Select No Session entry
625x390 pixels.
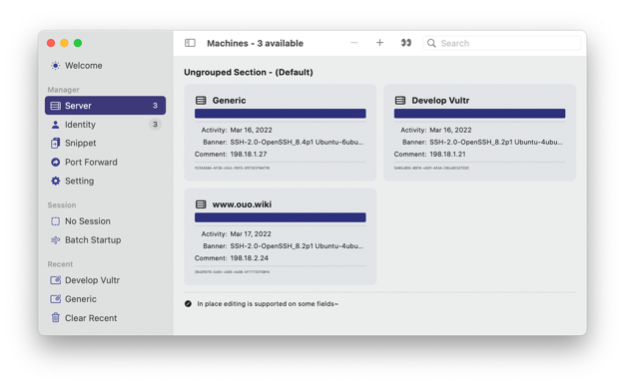click(105, 221)
